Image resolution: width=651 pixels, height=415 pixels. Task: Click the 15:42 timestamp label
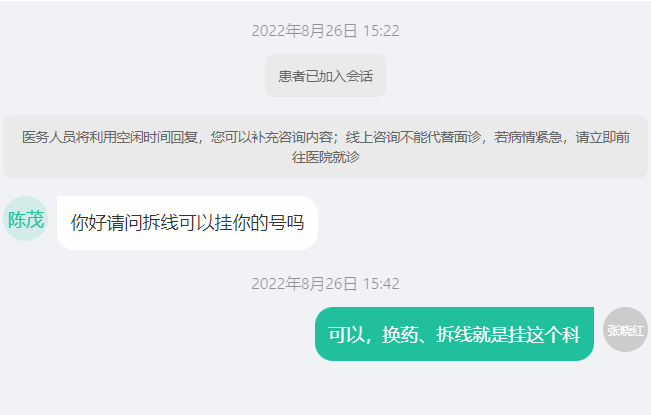(381, 284)
